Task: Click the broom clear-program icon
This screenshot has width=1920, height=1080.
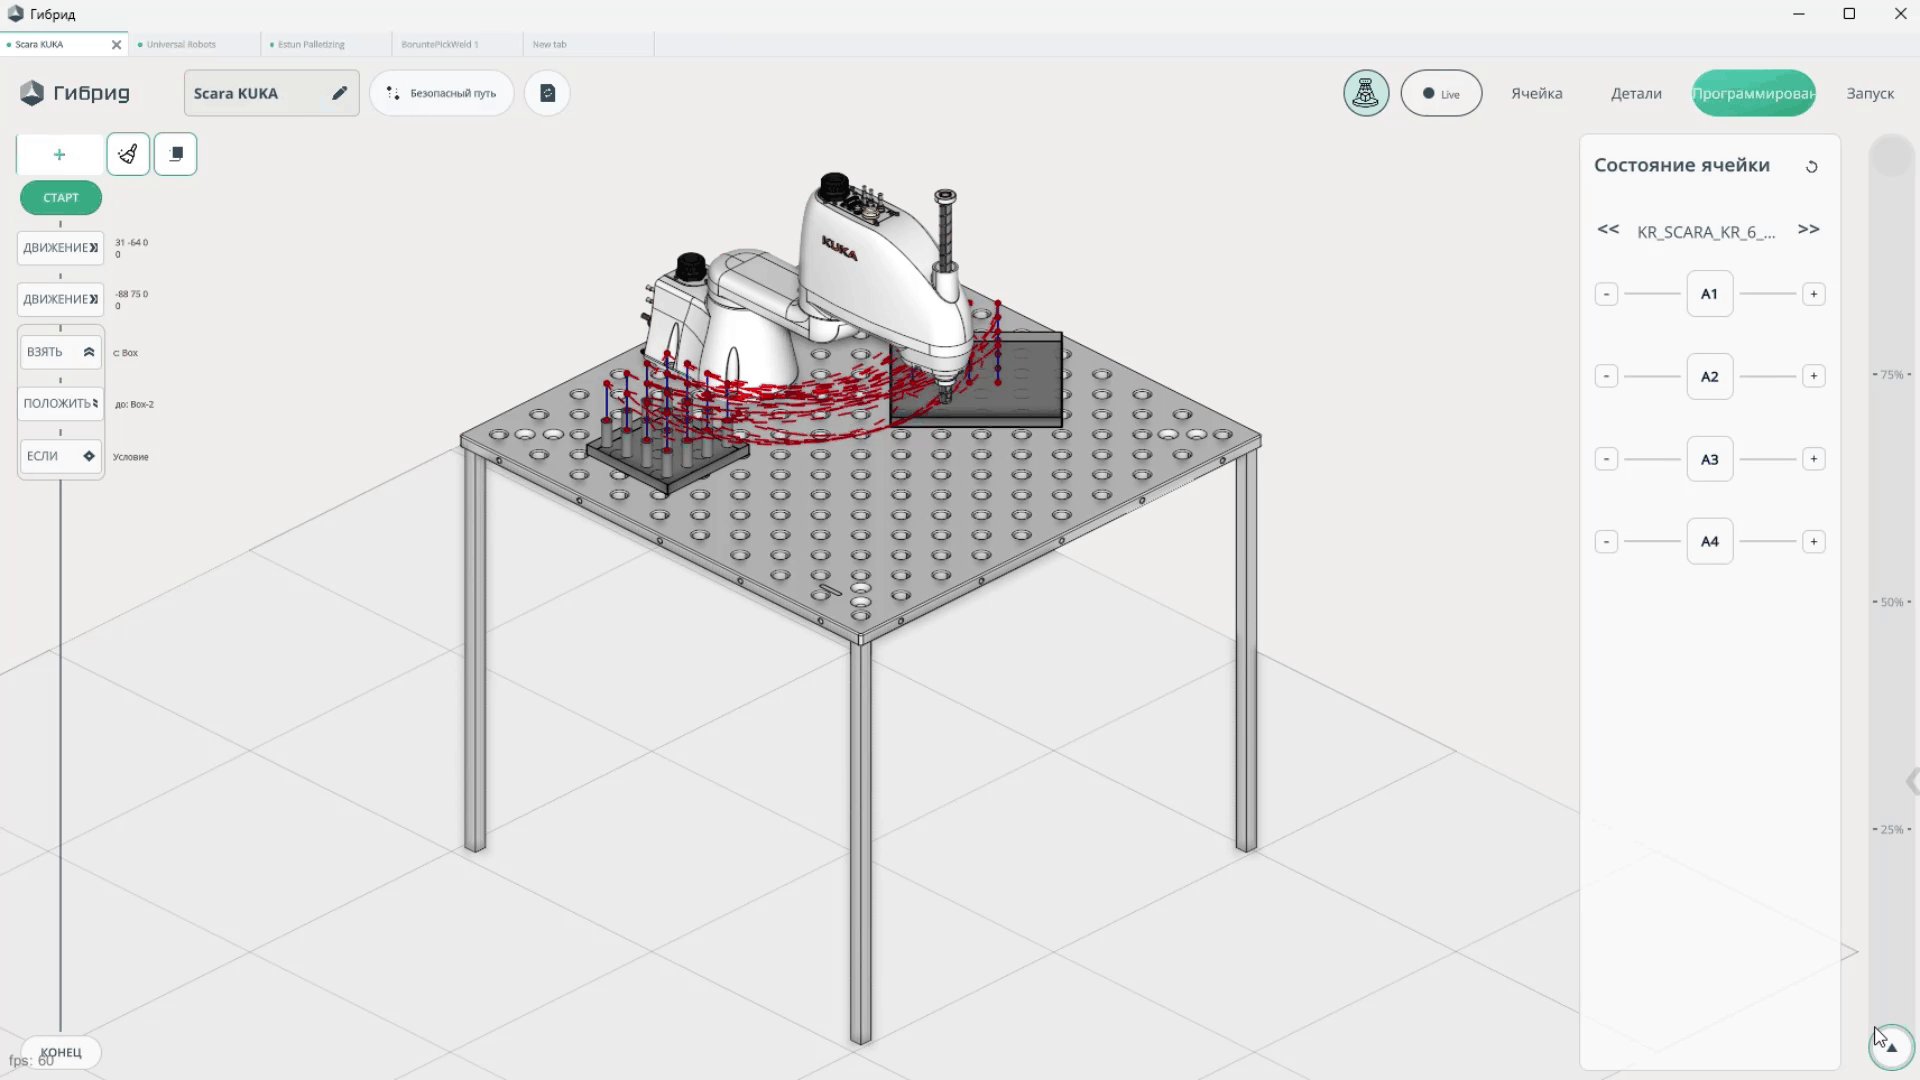Action: pyautogui.click(x=128, y=154)
